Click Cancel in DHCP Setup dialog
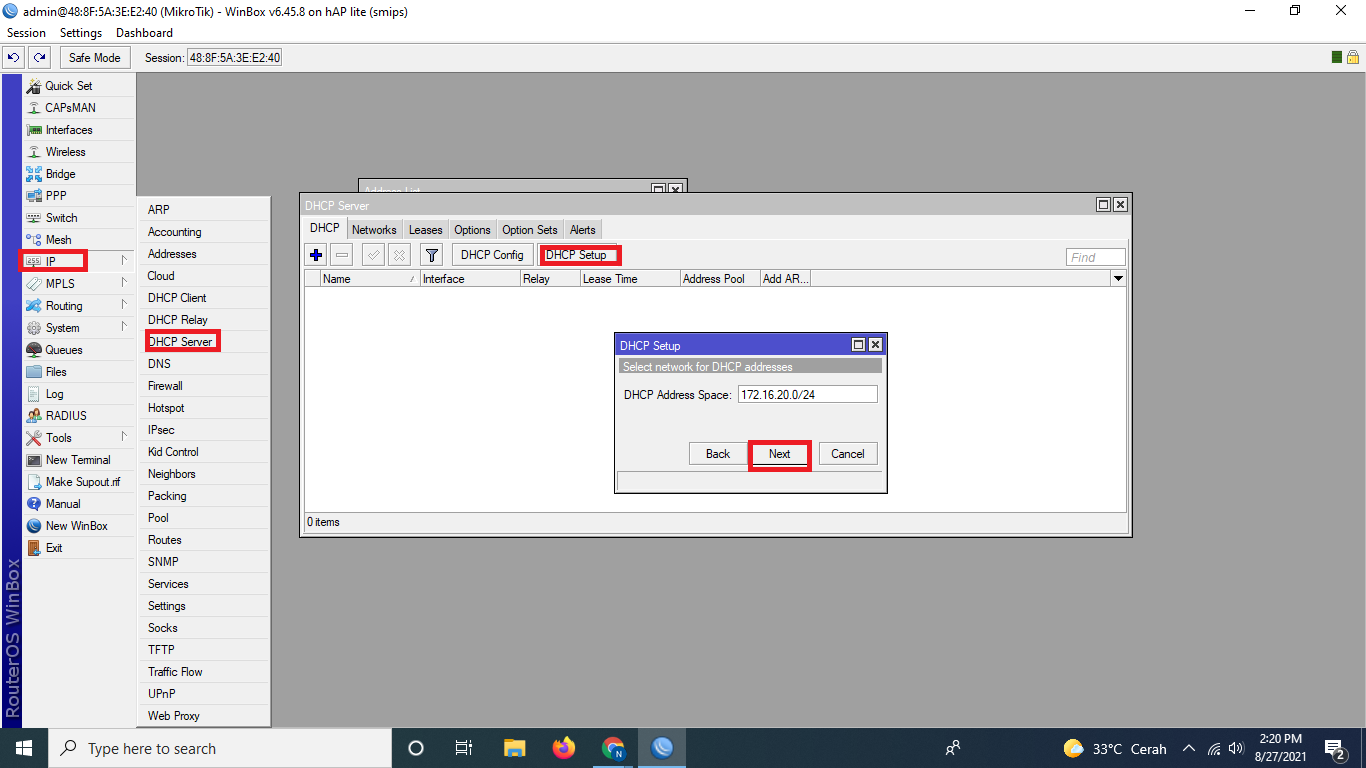The image size is (1366, 768). [x=848, y=454]
